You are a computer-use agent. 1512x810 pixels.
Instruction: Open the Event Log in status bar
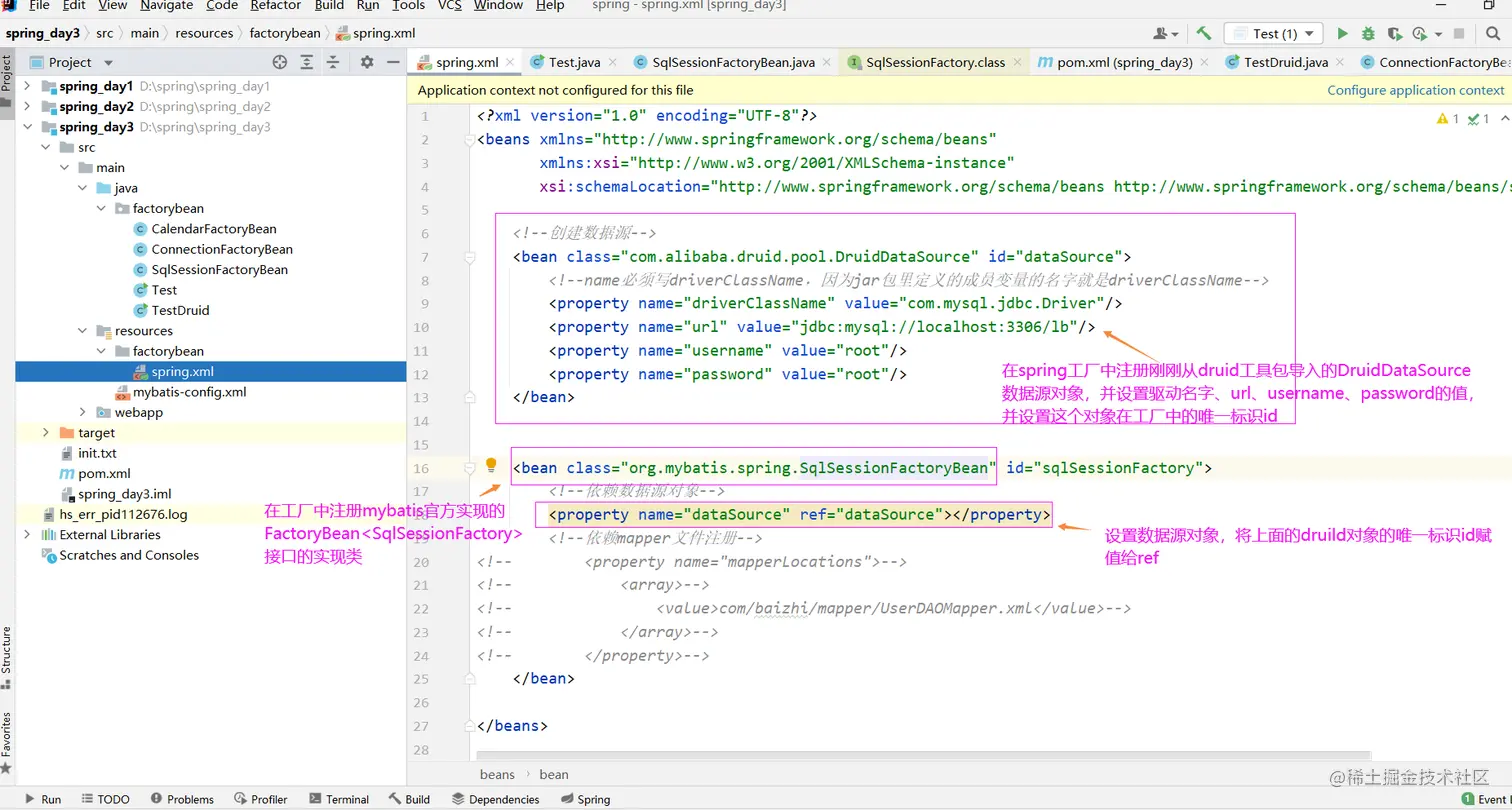(x=1487, y=799)
